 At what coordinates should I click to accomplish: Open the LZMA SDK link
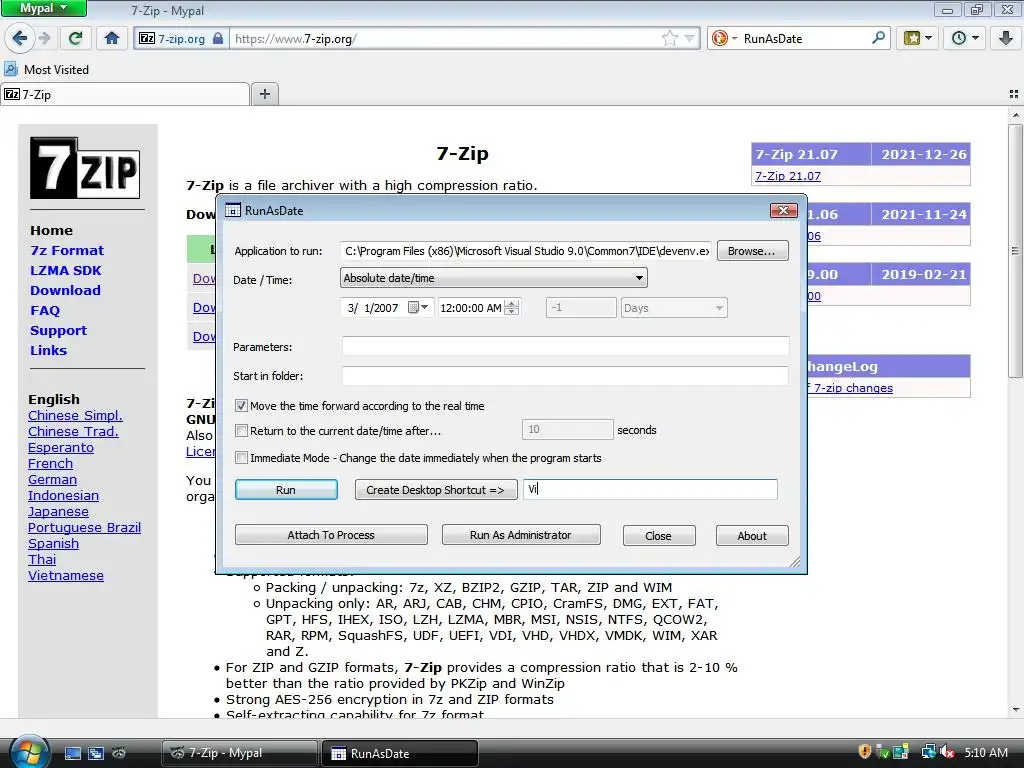pos(66,270)
